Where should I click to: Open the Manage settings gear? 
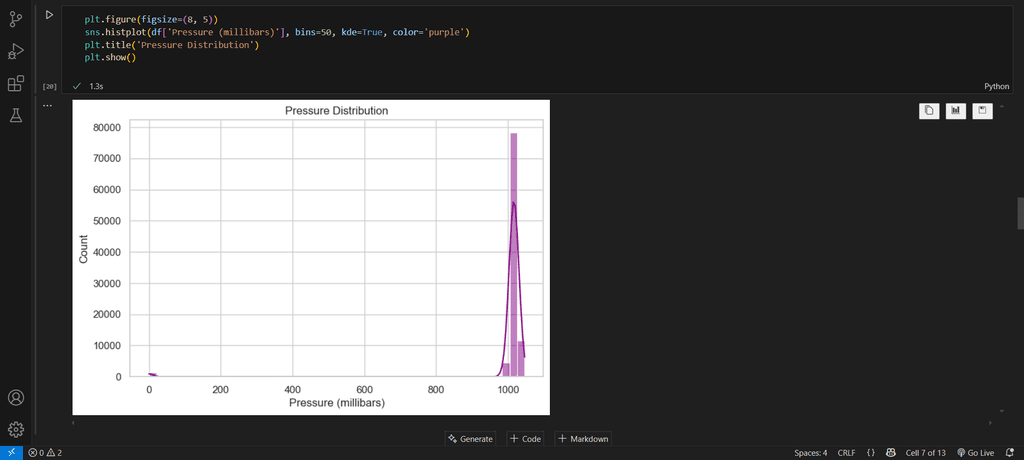point(16,429)
